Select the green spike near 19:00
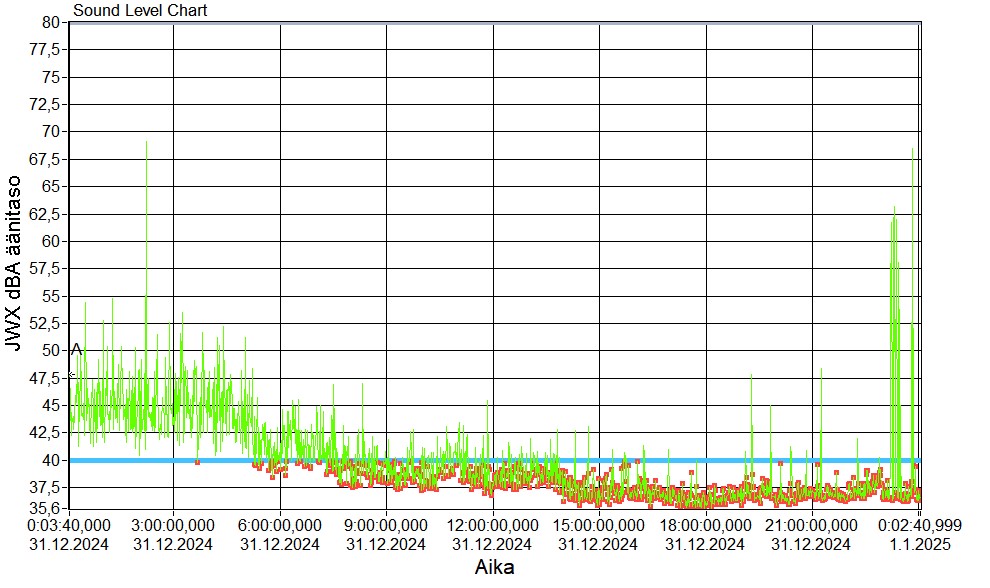This screenshot has width=990, height=588. tap(751, 378)
